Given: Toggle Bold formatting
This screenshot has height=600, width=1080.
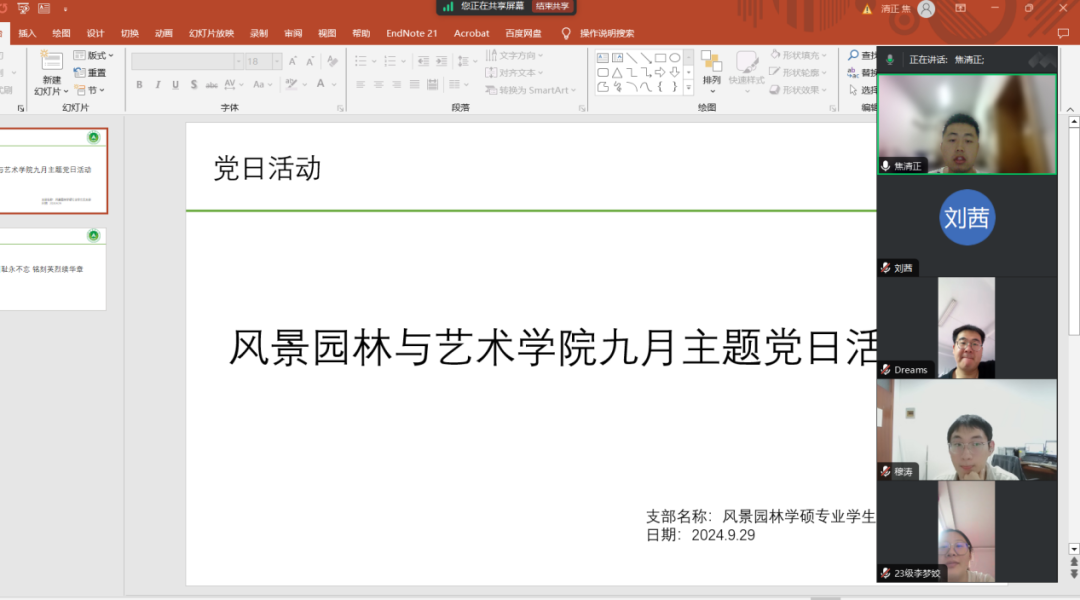Looking at the screenshot, I should tap(140, 85).
